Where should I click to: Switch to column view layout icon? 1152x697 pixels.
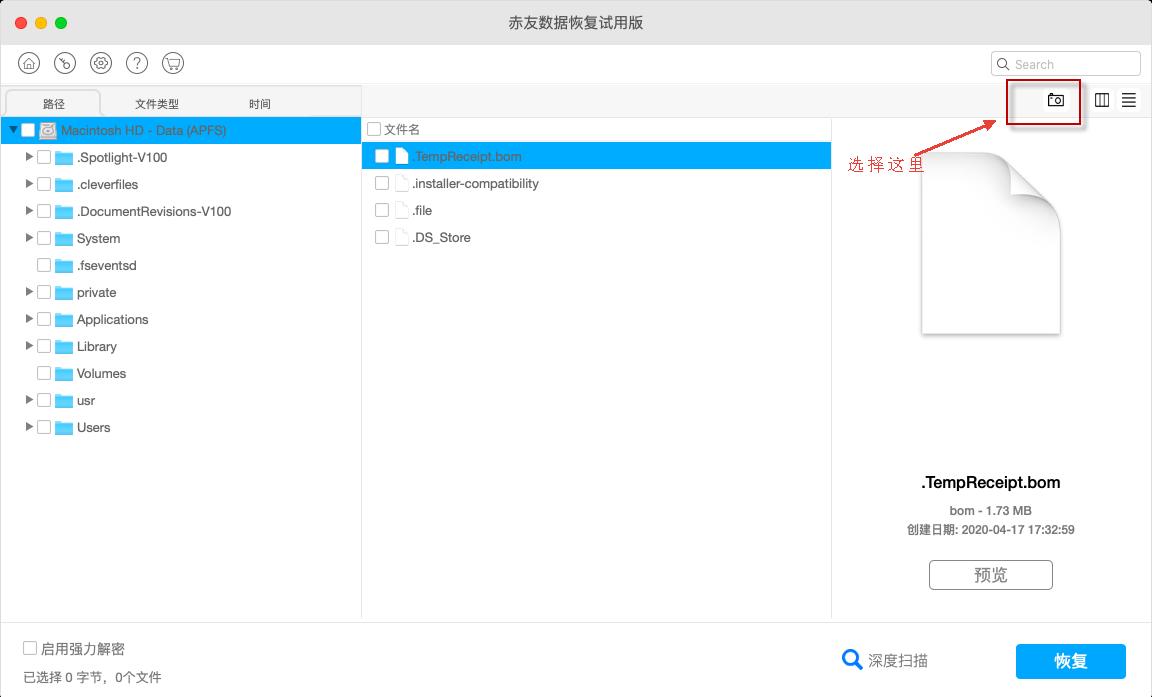pyautogui.click(x=1101, y=100)
